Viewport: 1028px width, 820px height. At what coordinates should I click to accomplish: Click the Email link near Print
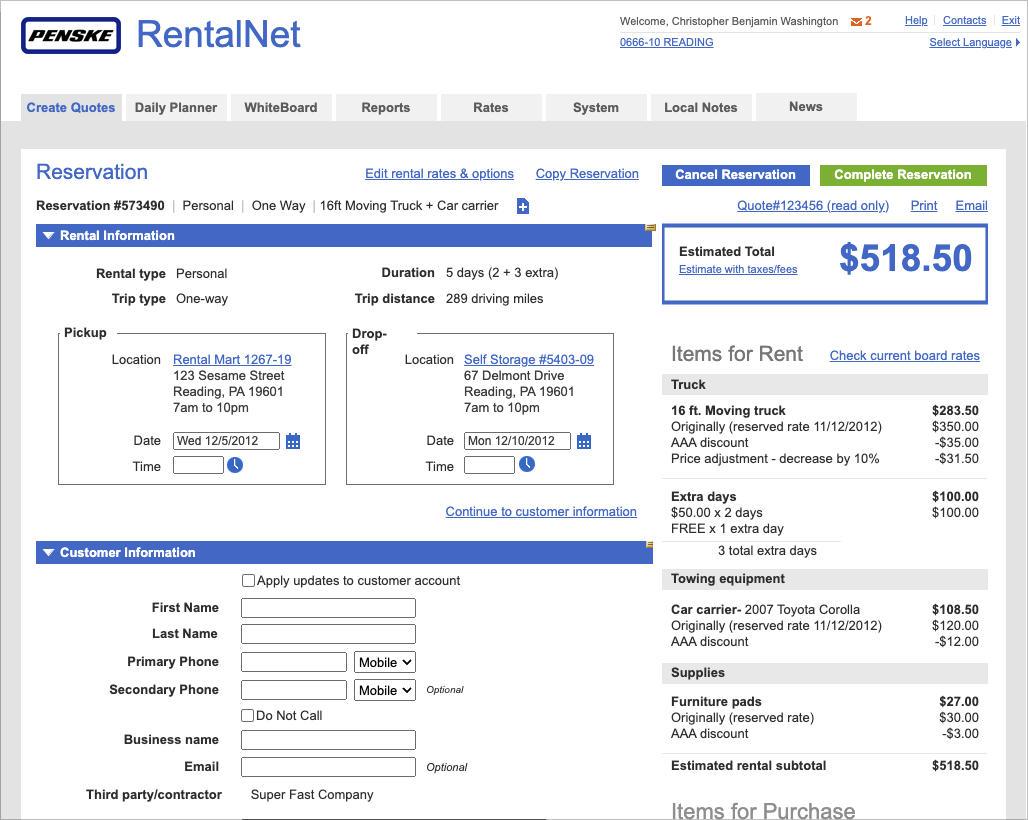pos(971,206)
